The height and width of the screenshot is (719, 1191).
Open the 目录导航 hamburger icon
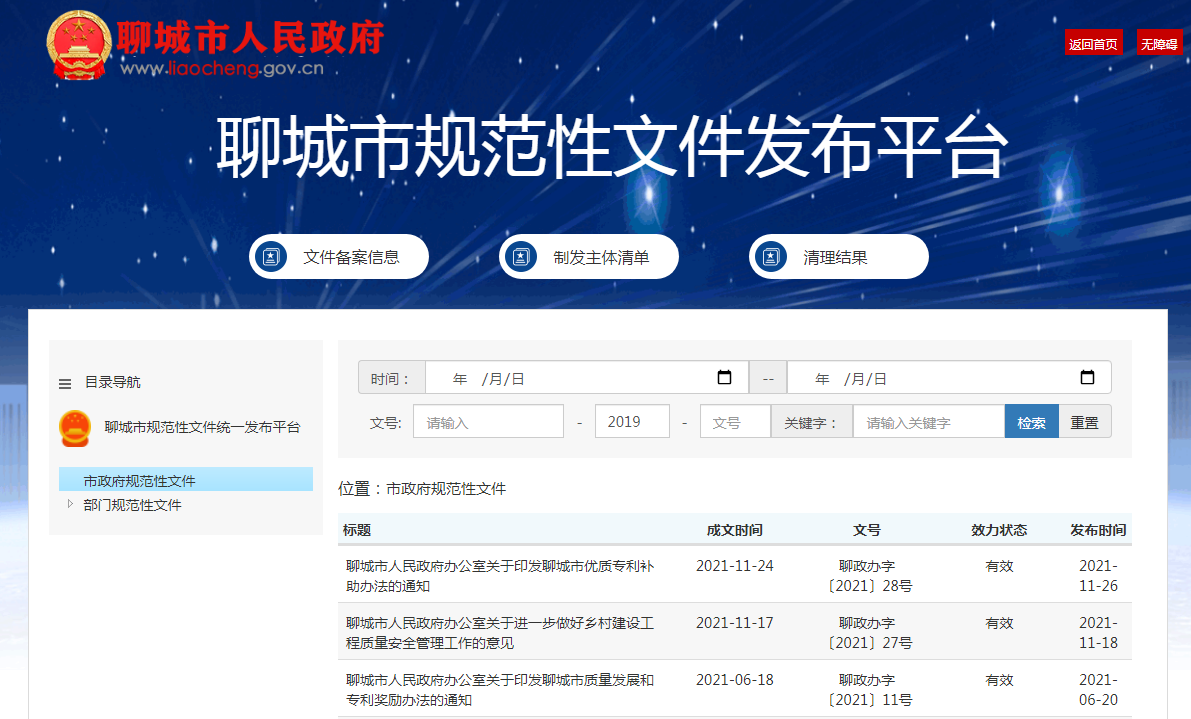[65, 382]
